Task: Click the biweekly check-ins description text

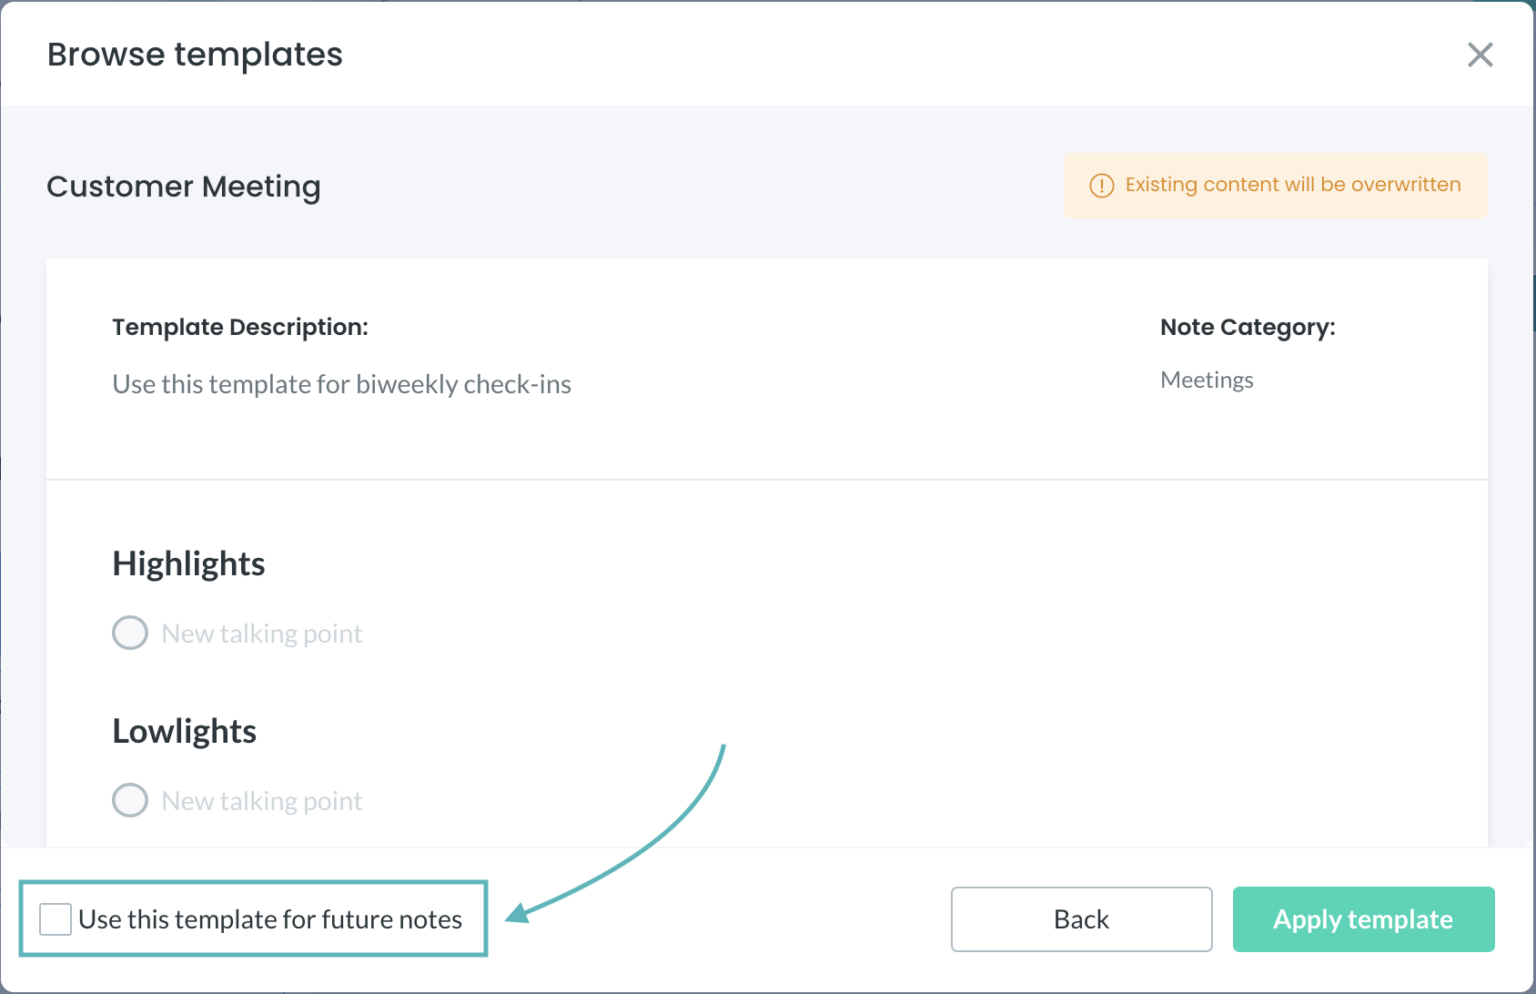Action: (342, 384)
